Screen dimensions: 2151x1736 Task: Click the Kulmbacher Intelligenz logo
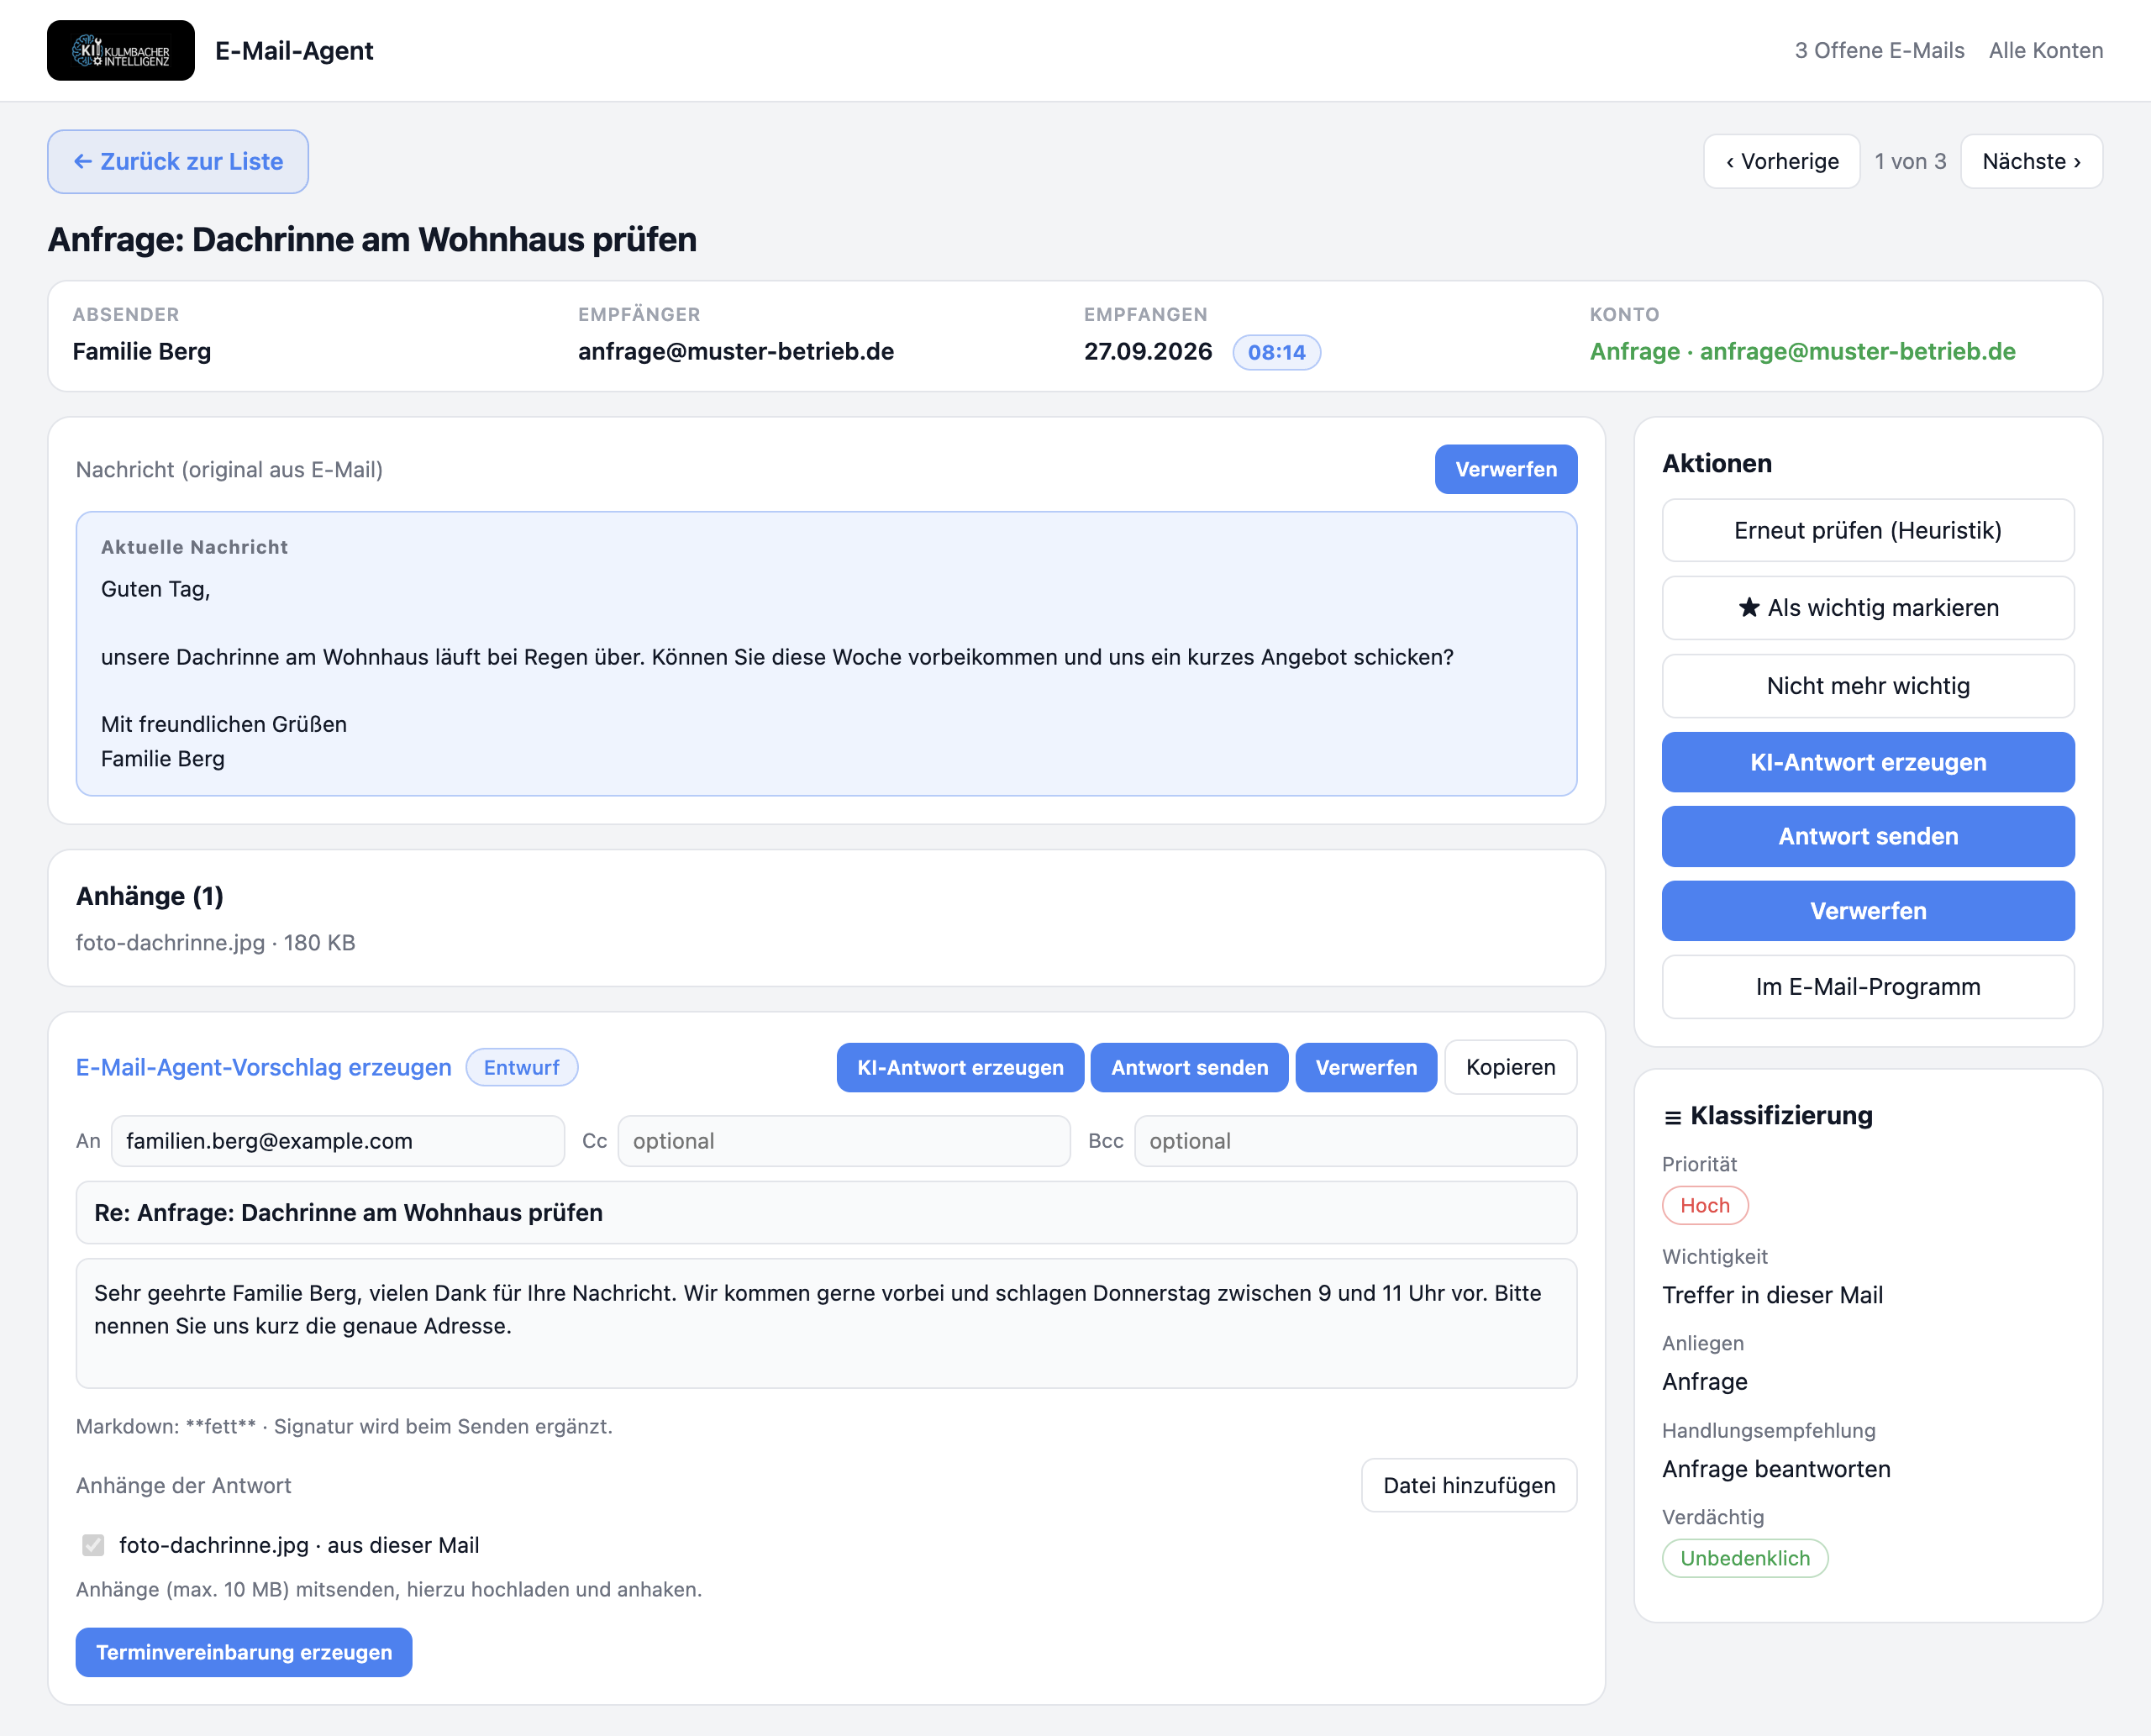coord(120,50)
